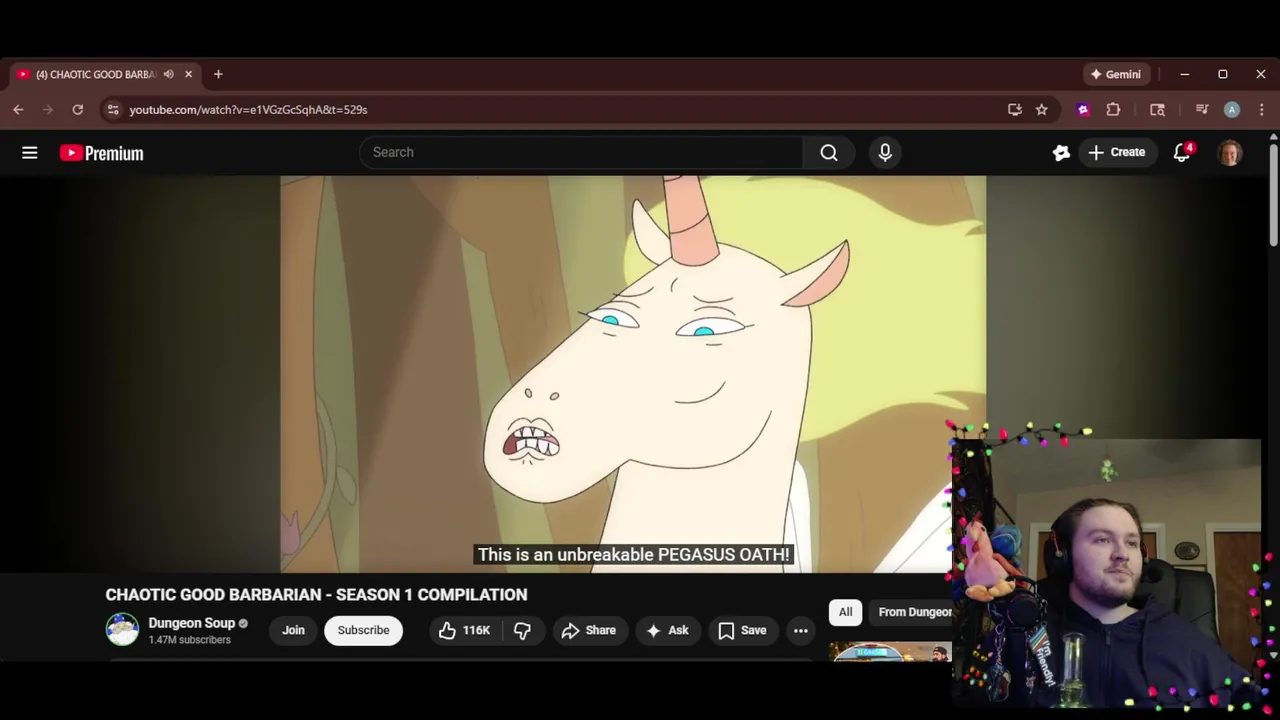This screenshot has width=1280, height=720.
Task: Like the video (116K)
Action: [465, 630]
